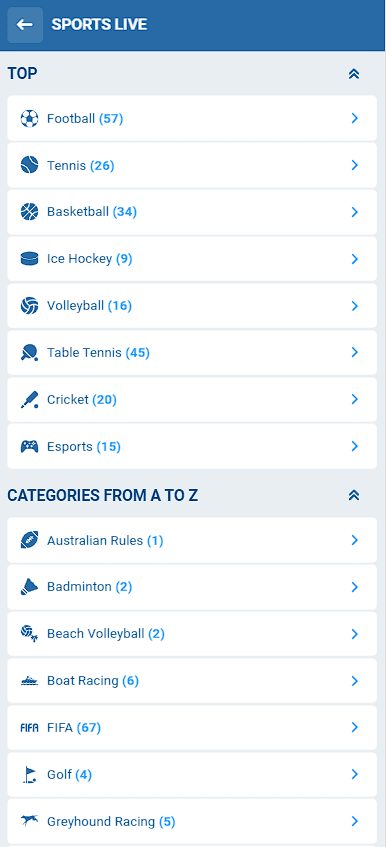Click the Badminton shuttlecock icon

pos(29,587)
